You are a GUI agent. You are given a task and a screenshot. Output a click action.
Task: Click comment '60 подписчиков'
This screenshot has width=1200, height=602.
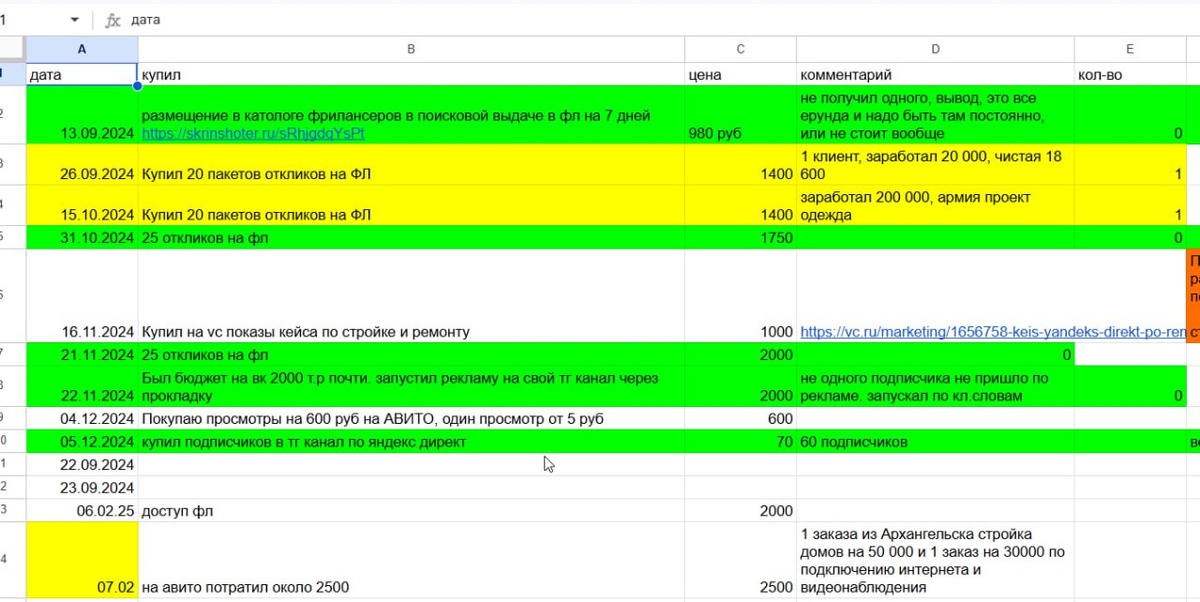pyautogui.click(x=935, y=441)
